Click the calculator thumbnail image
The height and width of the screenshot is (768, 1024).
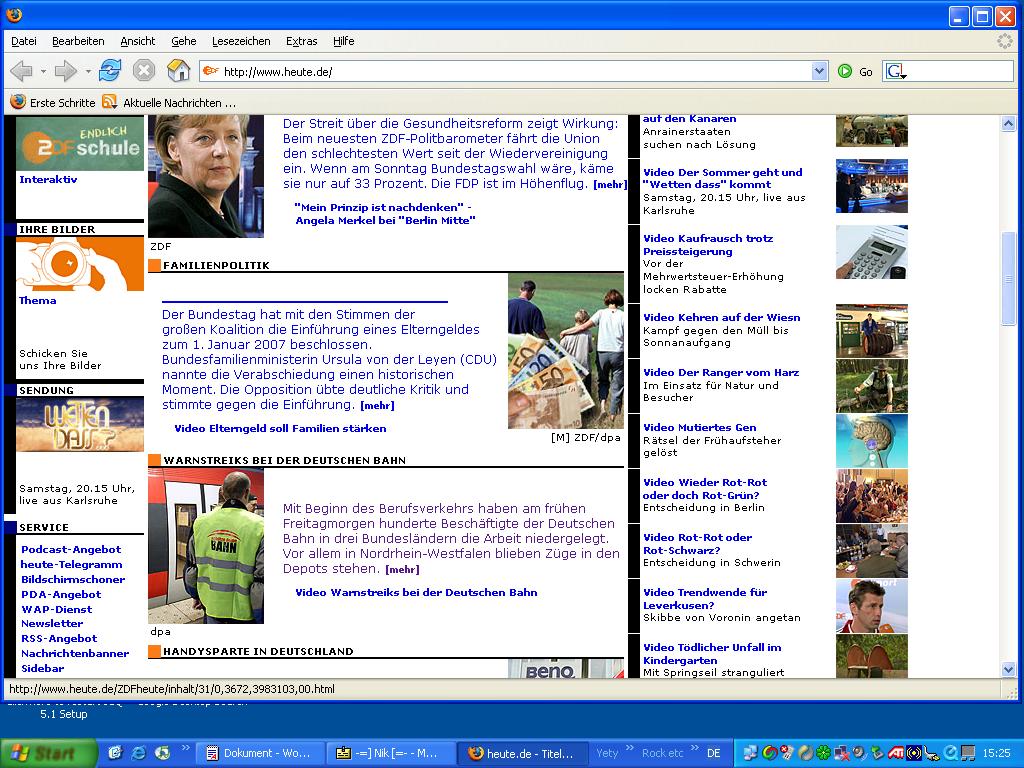[872, 252]
